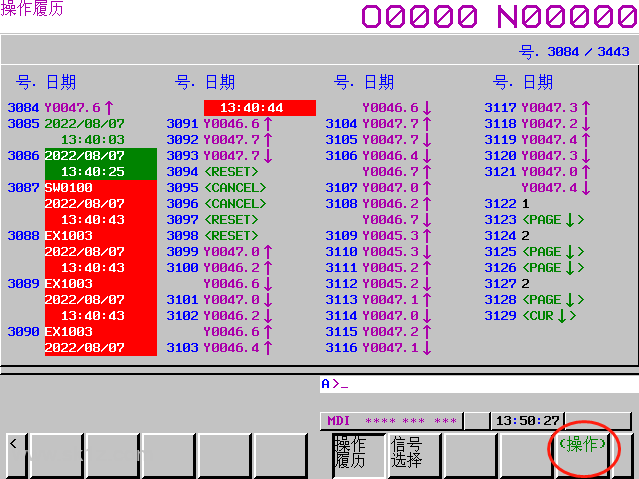The width and height of the screenshot is (639, 479).
Task: Select entry 3084 Y0047.6 rising
Action: 60,108
